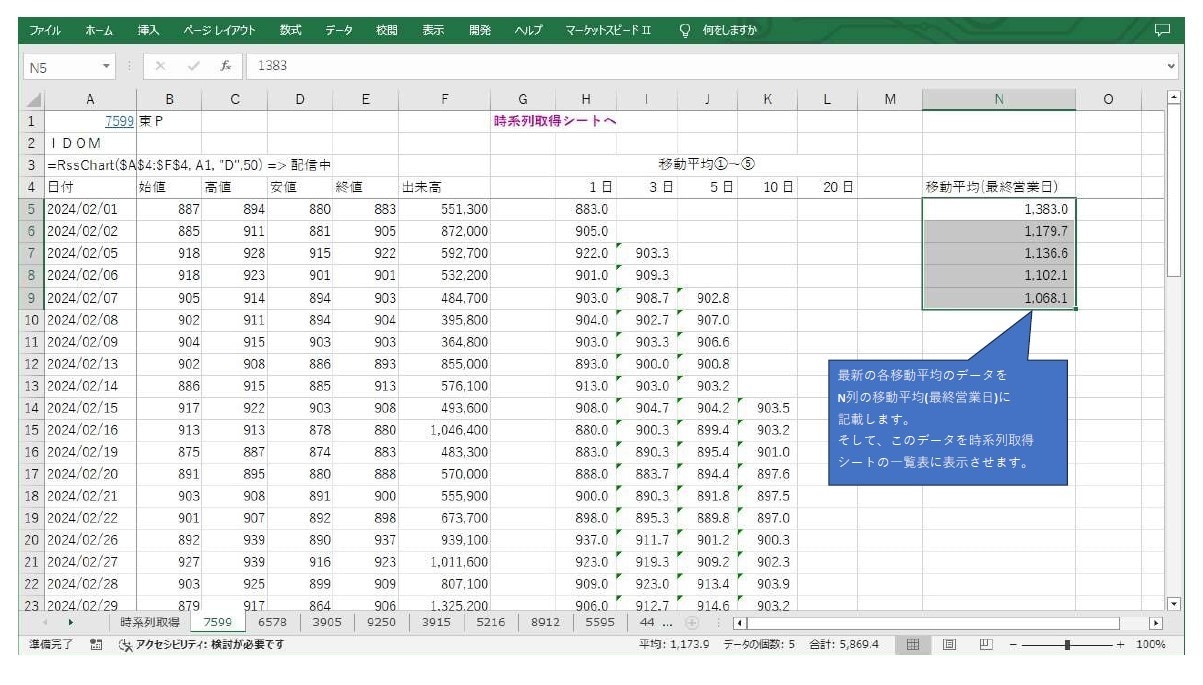
Task: Open the ヘルプ ribbon tab
Action: (x=528, y=30)
